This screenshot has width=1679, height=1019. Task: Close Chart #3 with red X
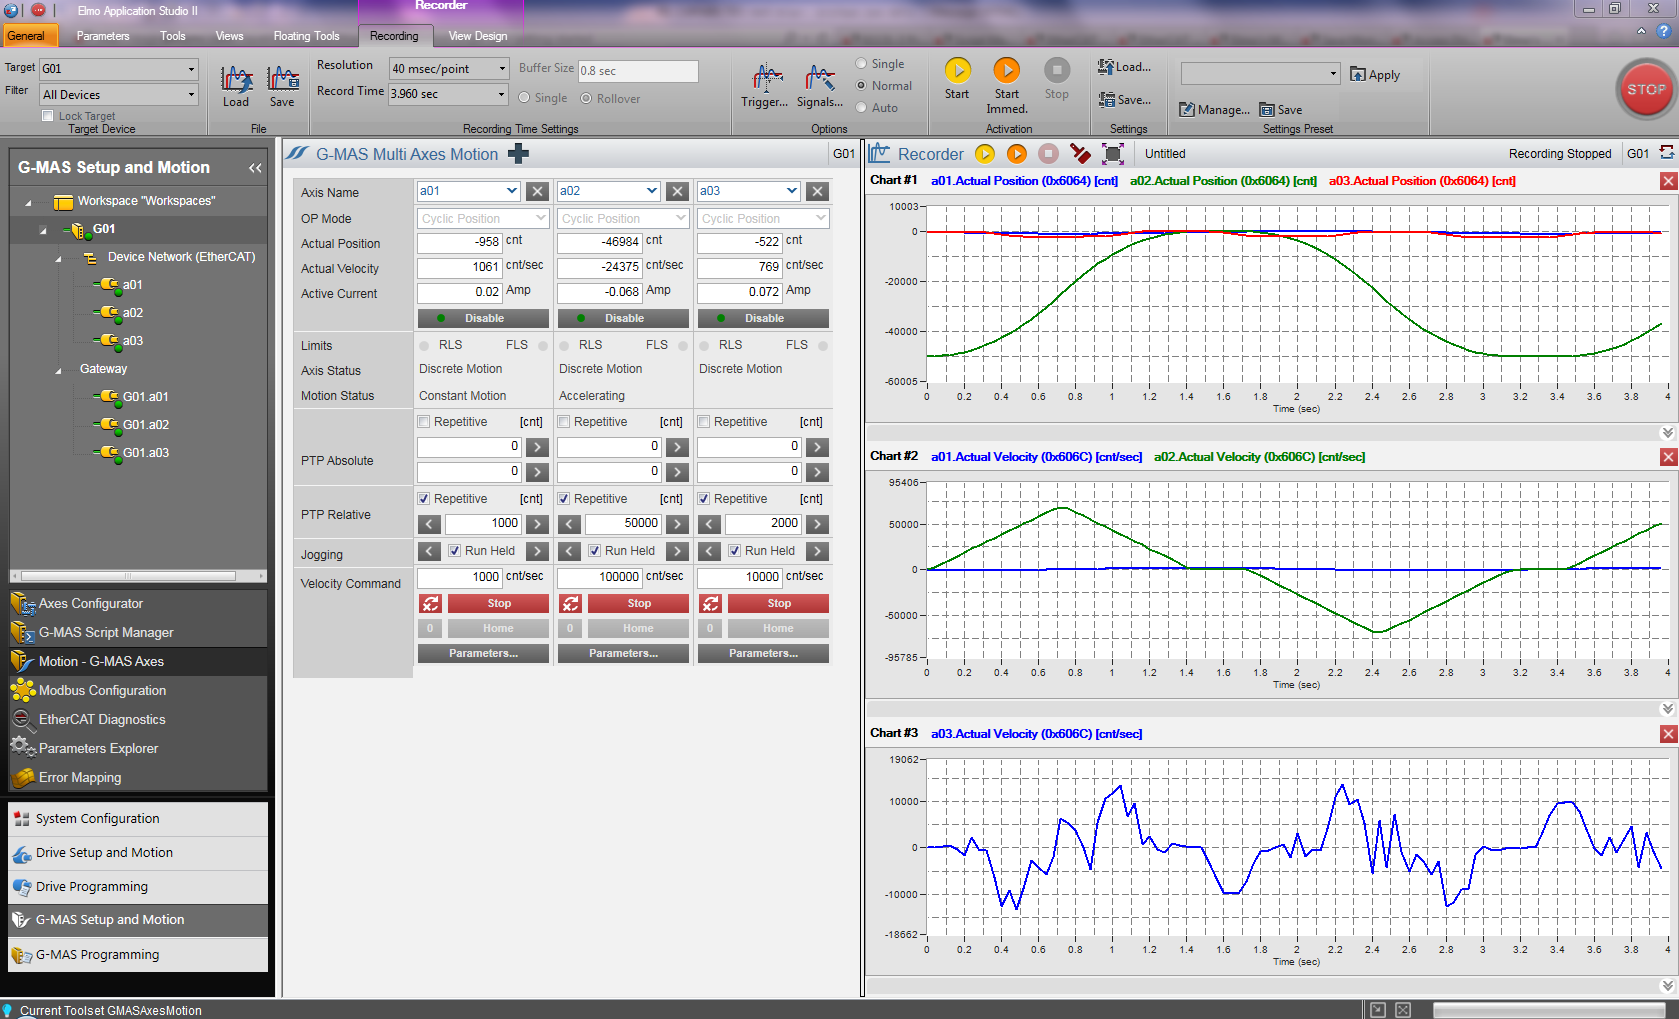coord(1668,734)
